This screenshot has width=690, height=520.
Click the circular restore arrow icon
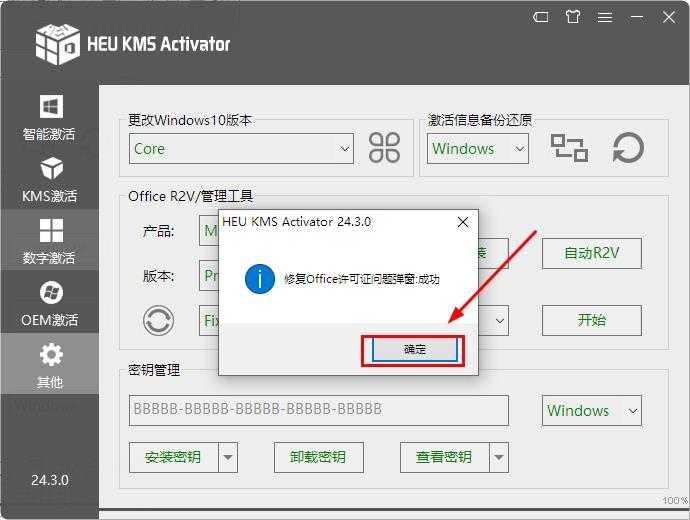[x=628, y=148]
